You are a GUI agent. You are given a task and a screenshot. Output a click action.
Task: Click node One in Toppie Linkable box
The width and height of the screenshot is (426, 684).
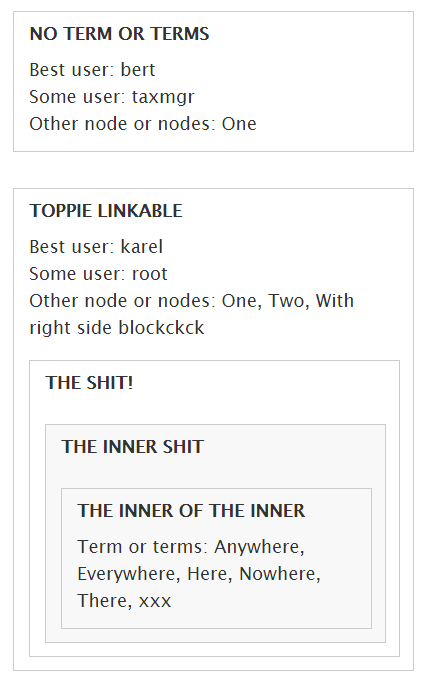coord(239,301)
